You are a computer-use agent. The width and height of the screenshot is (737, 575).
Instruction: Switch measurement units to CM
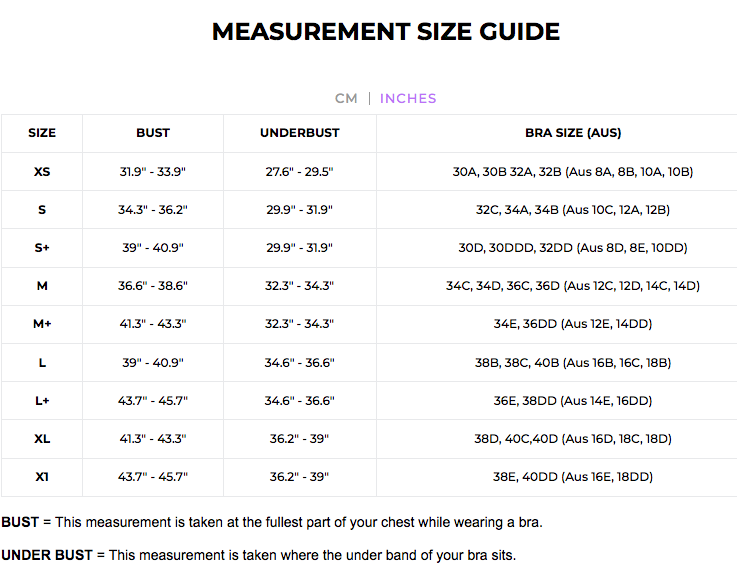(x=346, y=98)
